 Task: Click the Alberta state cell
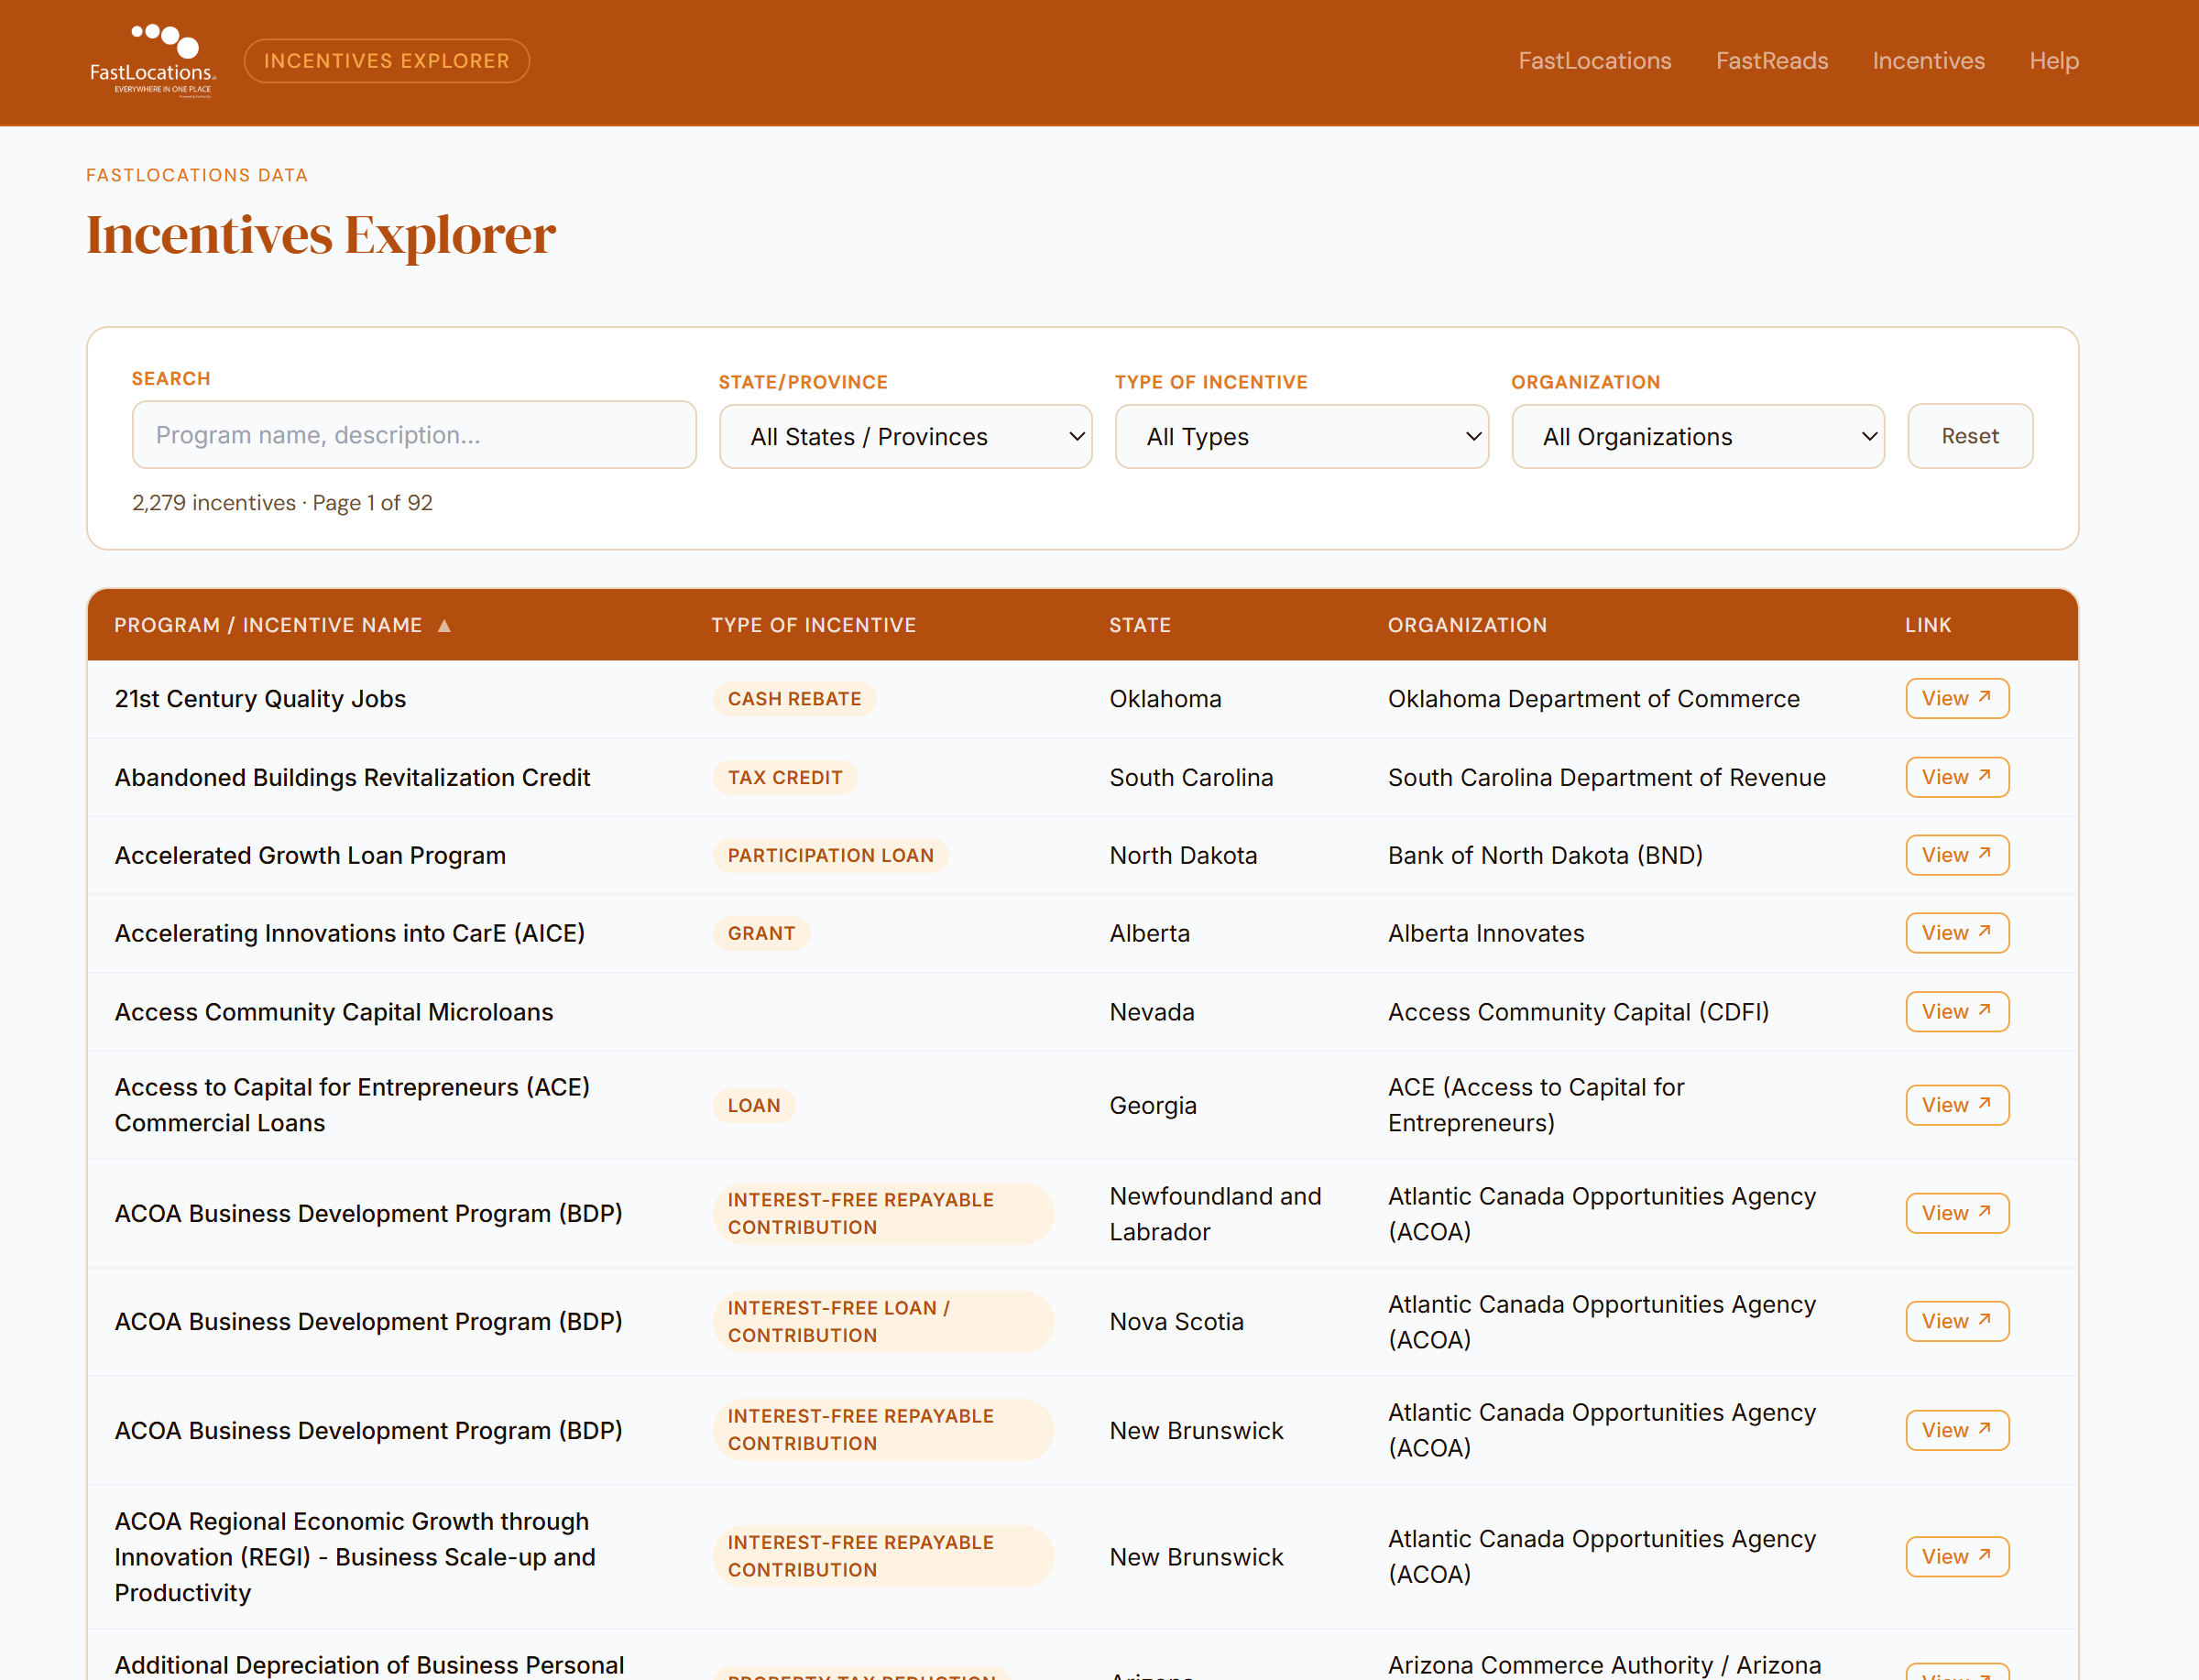click(x=1149, y=933)
